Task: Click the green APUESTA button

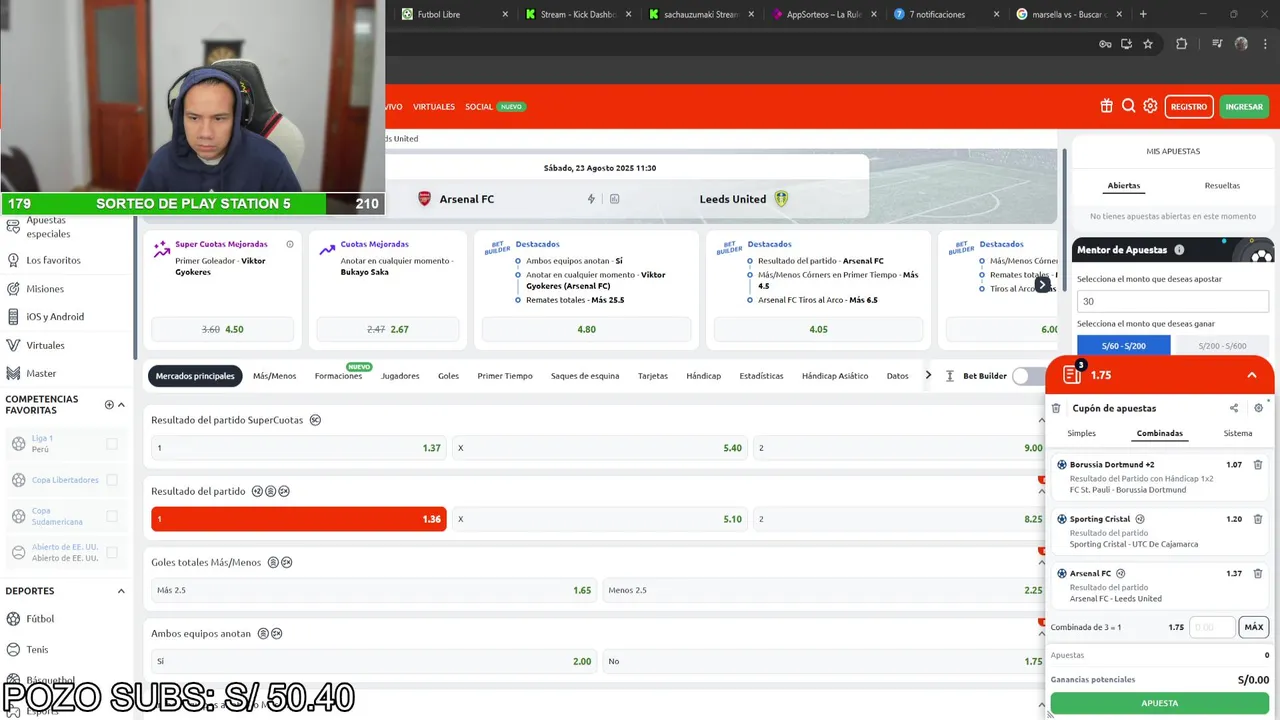Action: click(1160, 703)
